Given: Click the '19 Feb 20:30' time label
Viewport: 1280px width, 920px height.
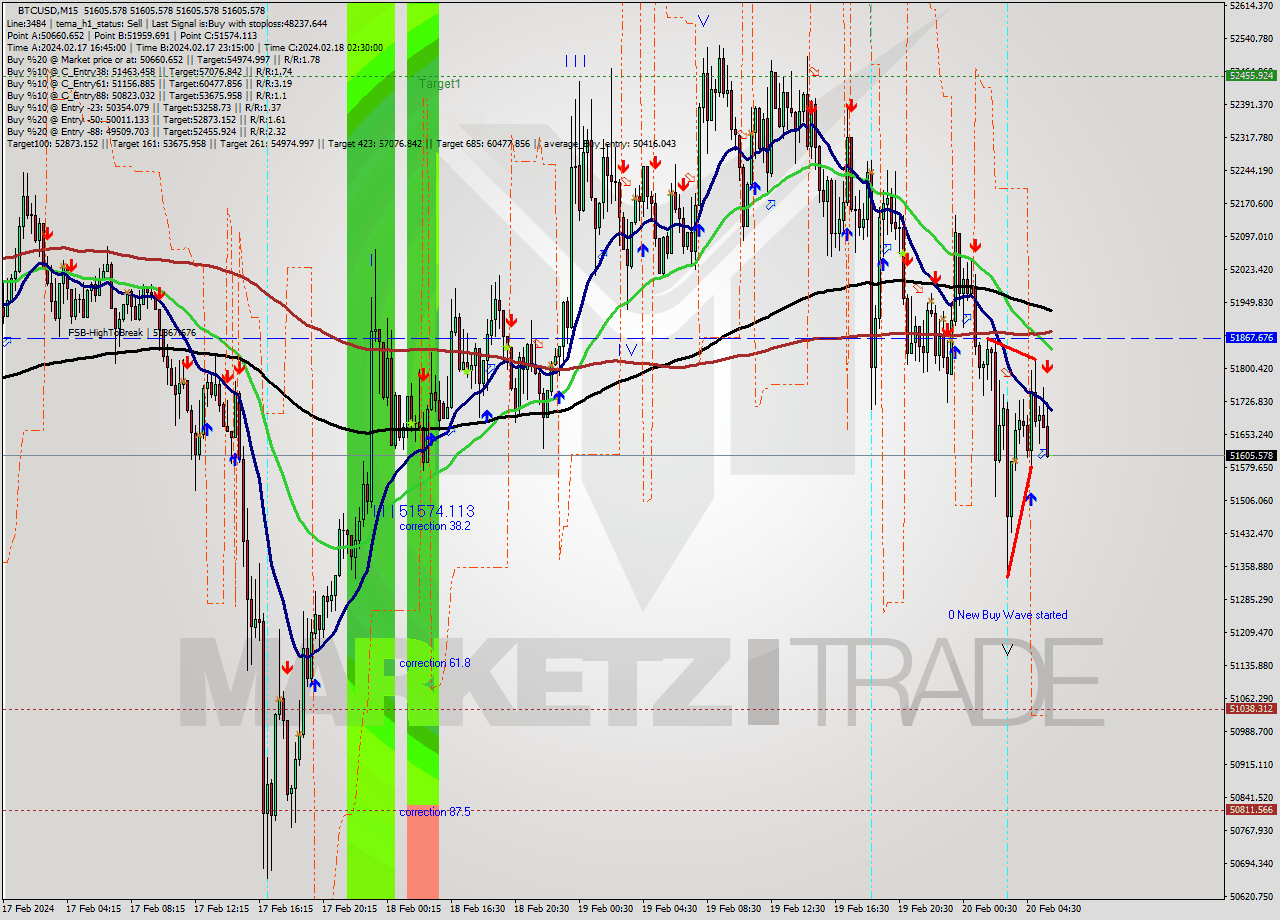Looking at the screenshot, I should point(926,909).
